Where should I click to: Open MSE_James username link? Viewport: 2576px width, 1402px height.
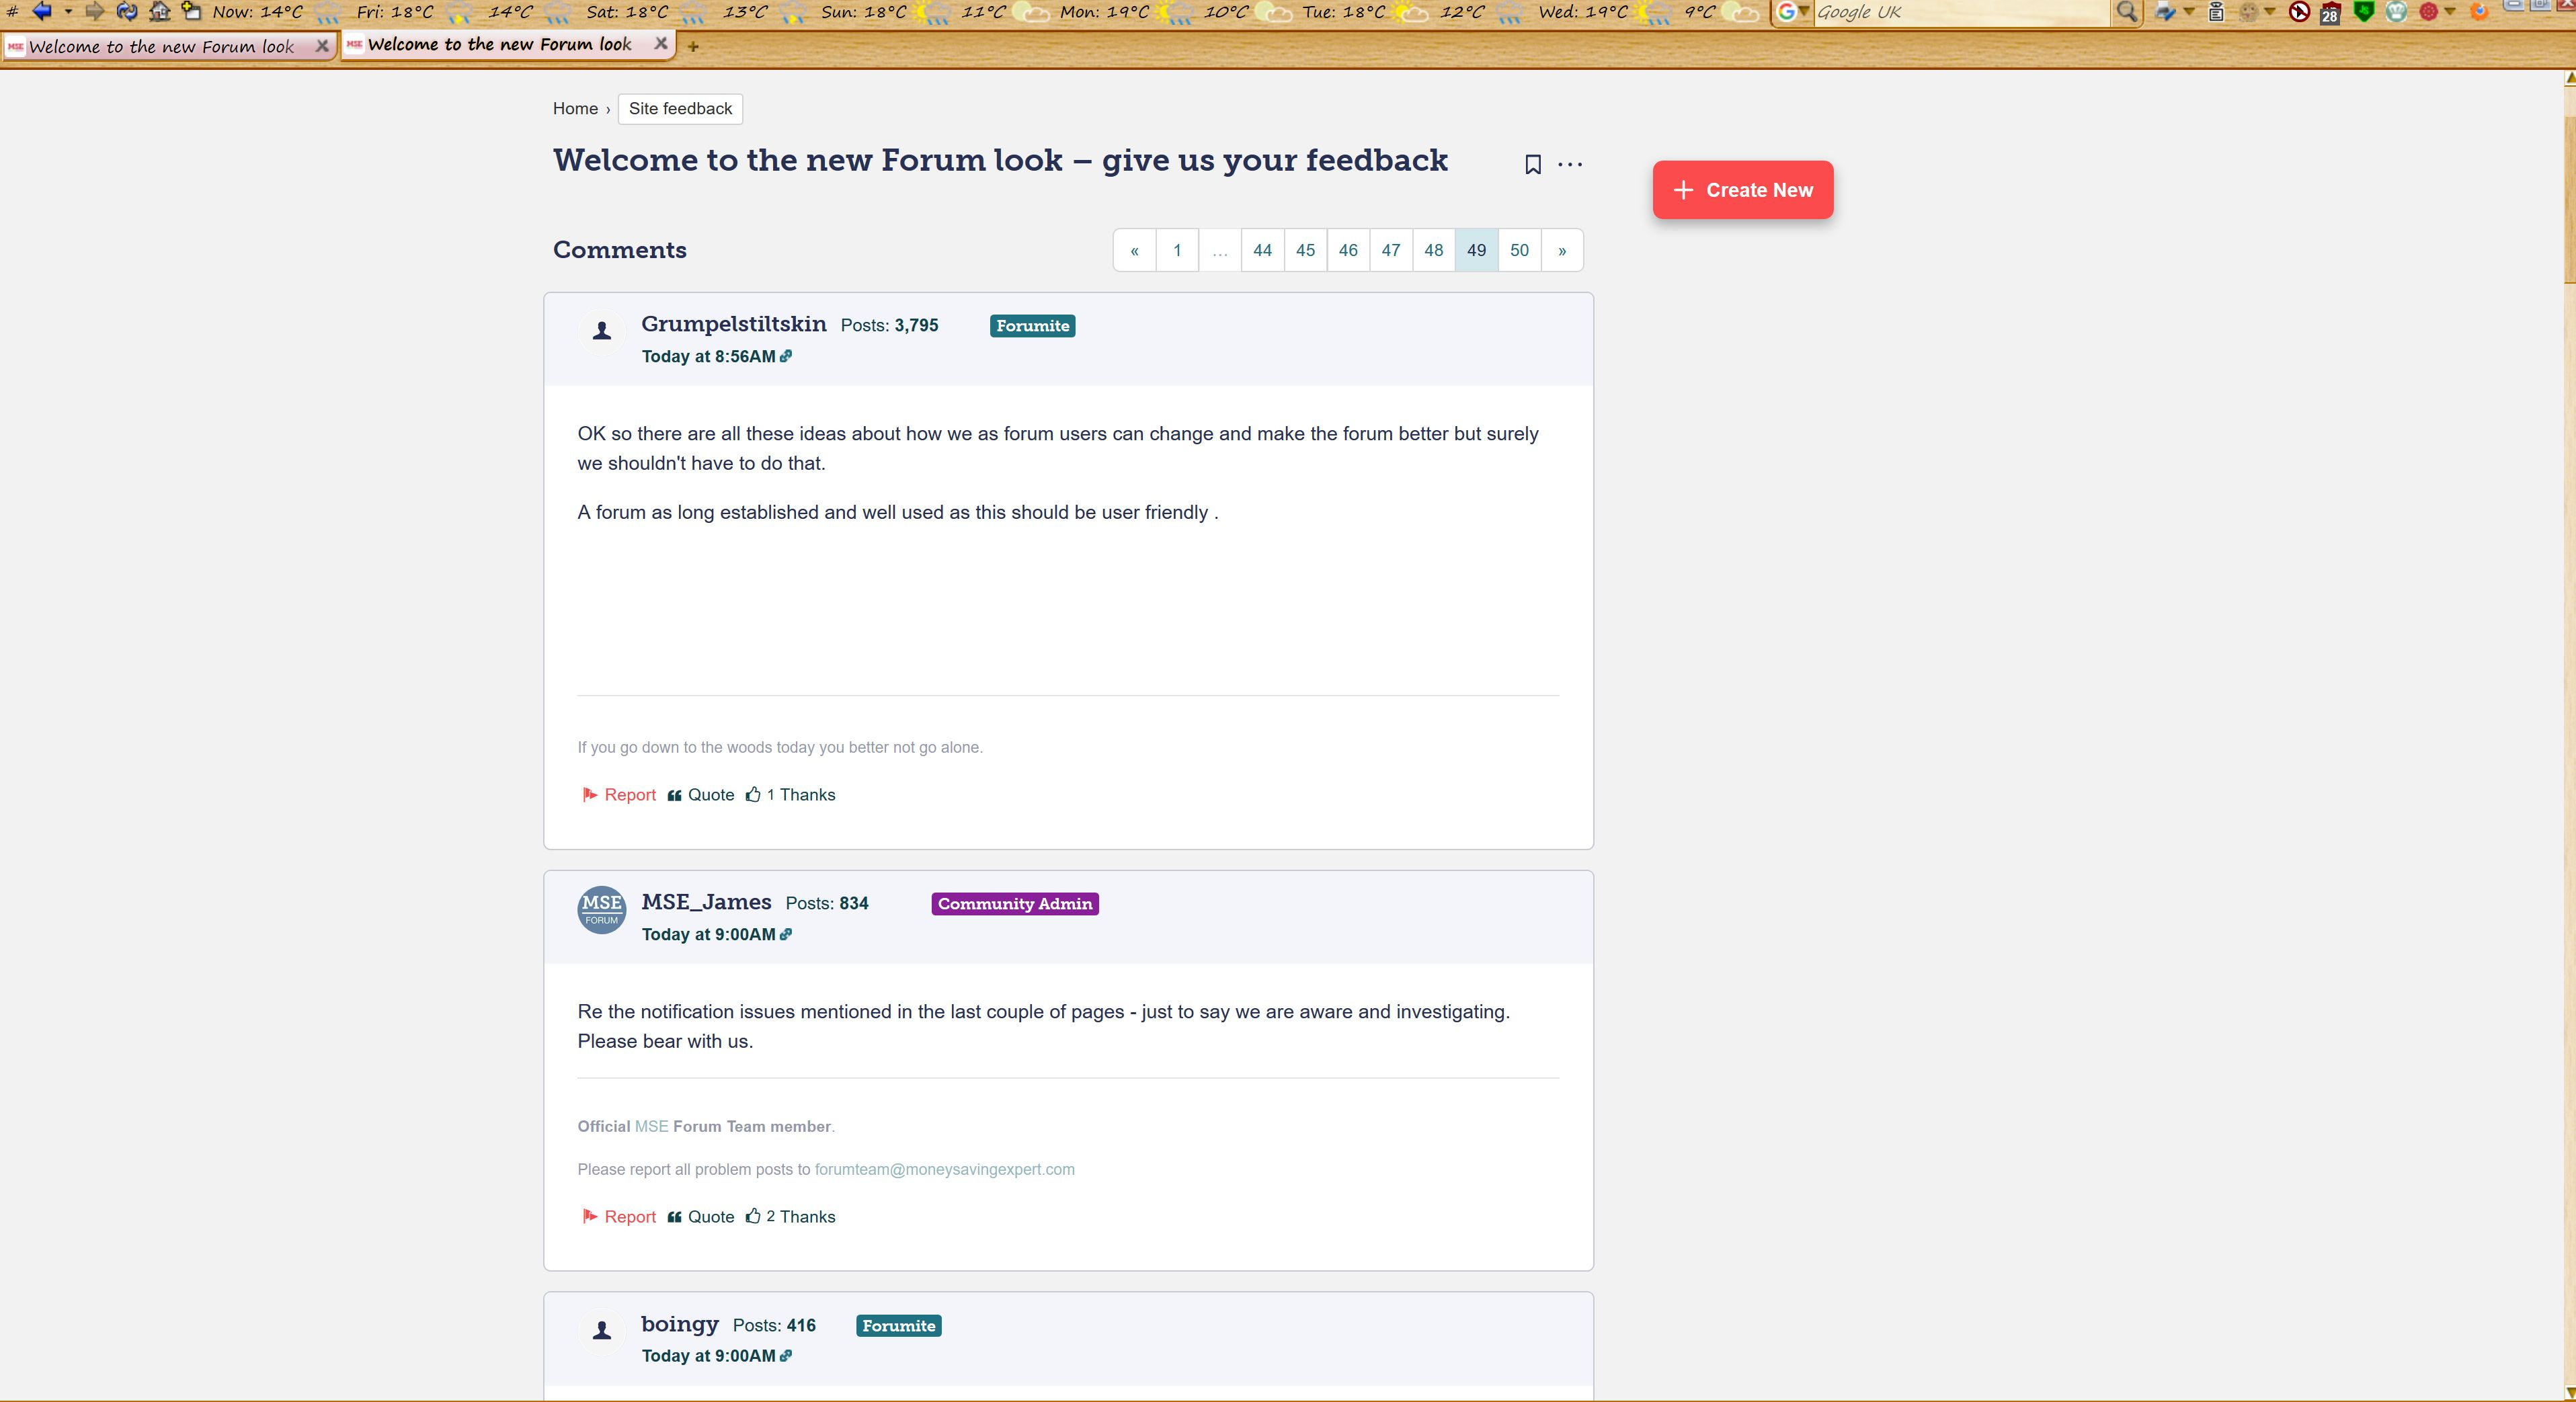tap(706, 902)
